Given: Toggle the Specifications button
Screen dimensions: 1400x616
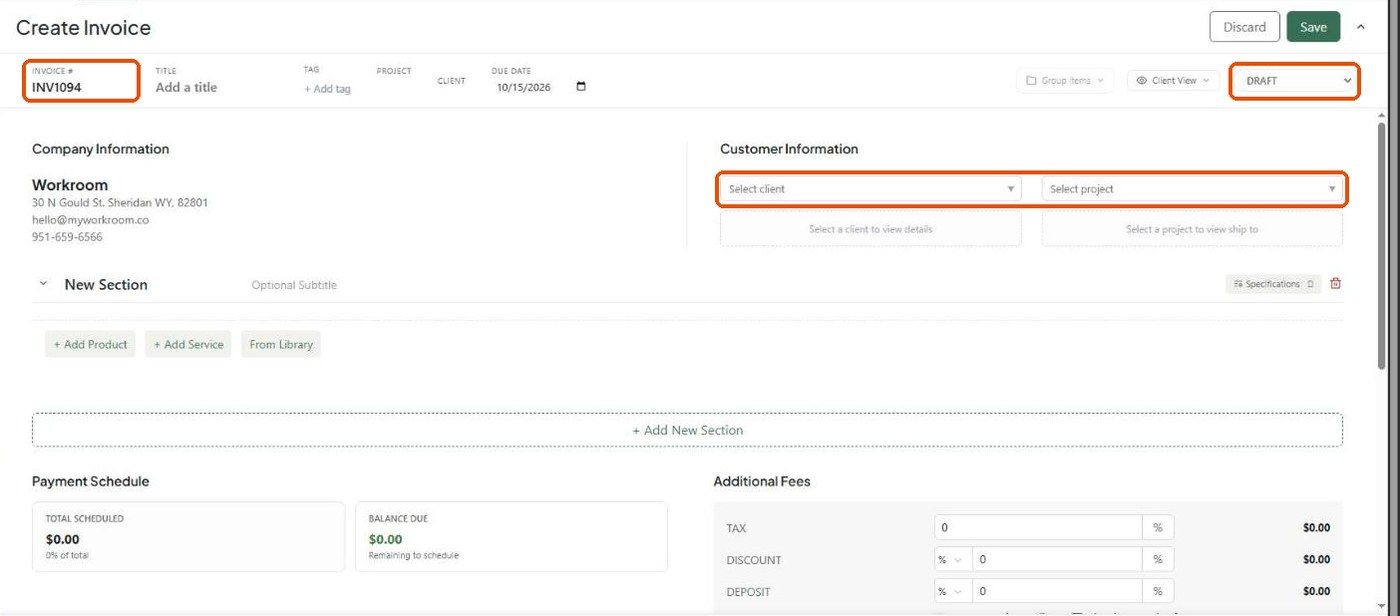Looking at the screenshot, I should [x=1273, y=284].
